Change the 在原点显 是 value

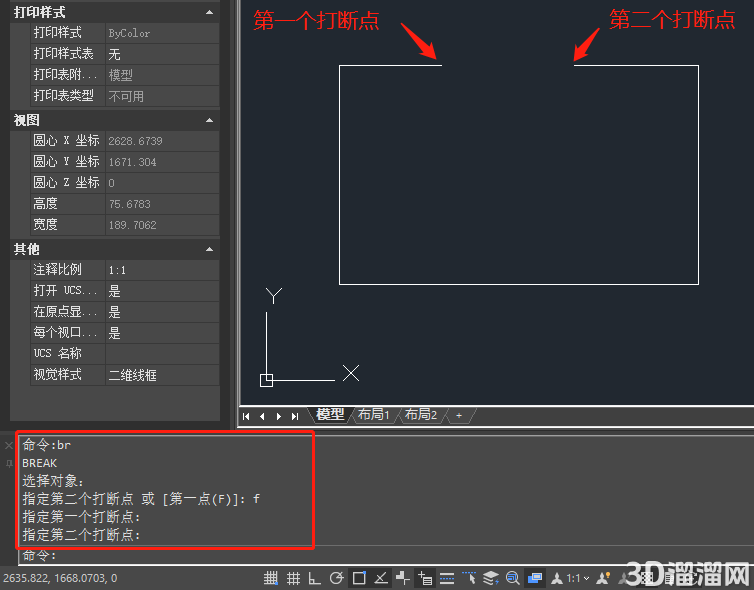coord(163,312)
